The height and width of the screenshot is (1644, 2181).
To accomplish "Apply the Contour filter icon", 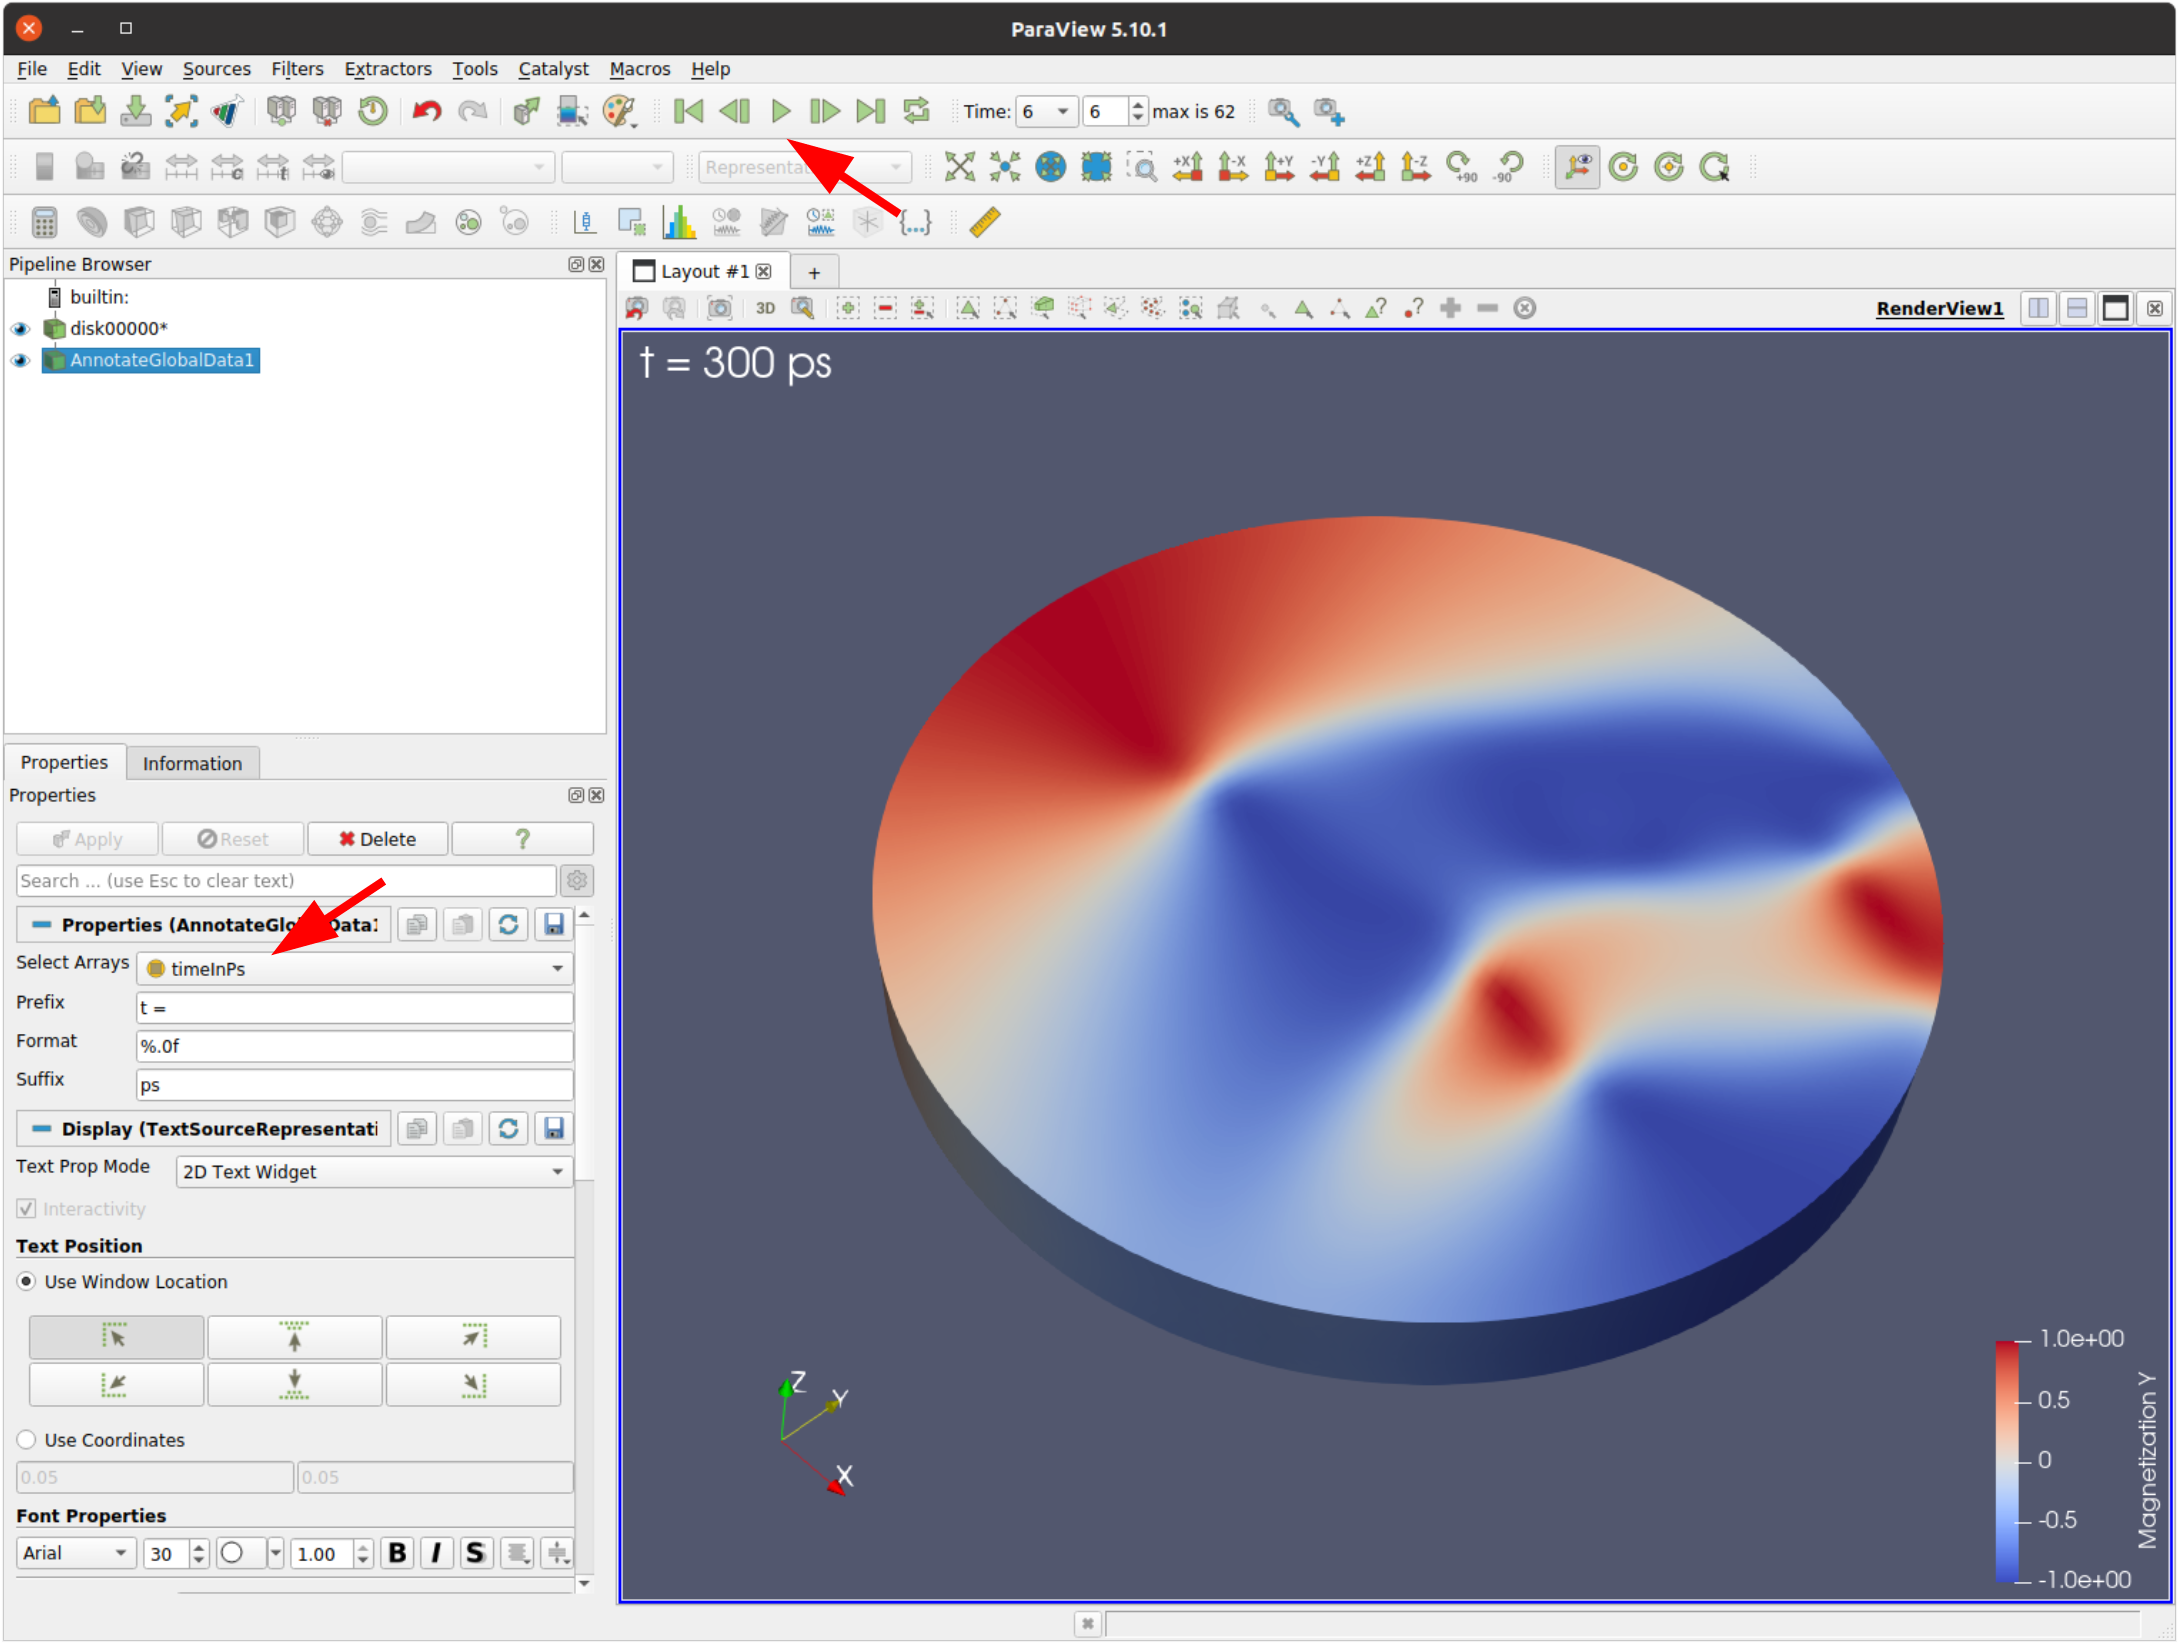I will (x=91, y=222).
